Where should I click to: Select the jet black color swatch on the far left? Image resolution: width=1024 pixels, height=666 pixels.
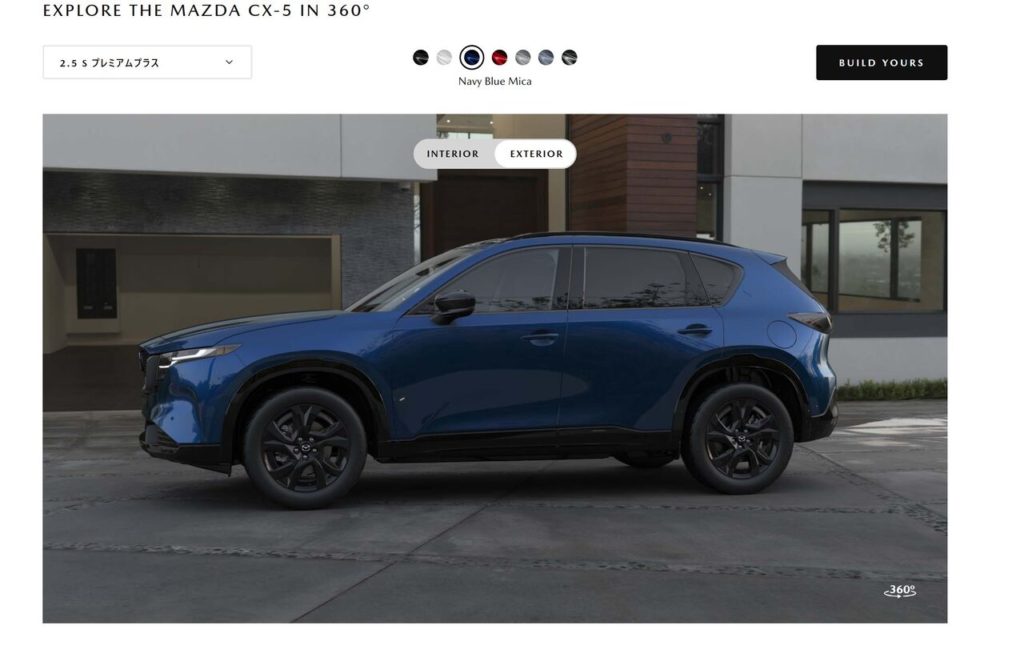421,57
